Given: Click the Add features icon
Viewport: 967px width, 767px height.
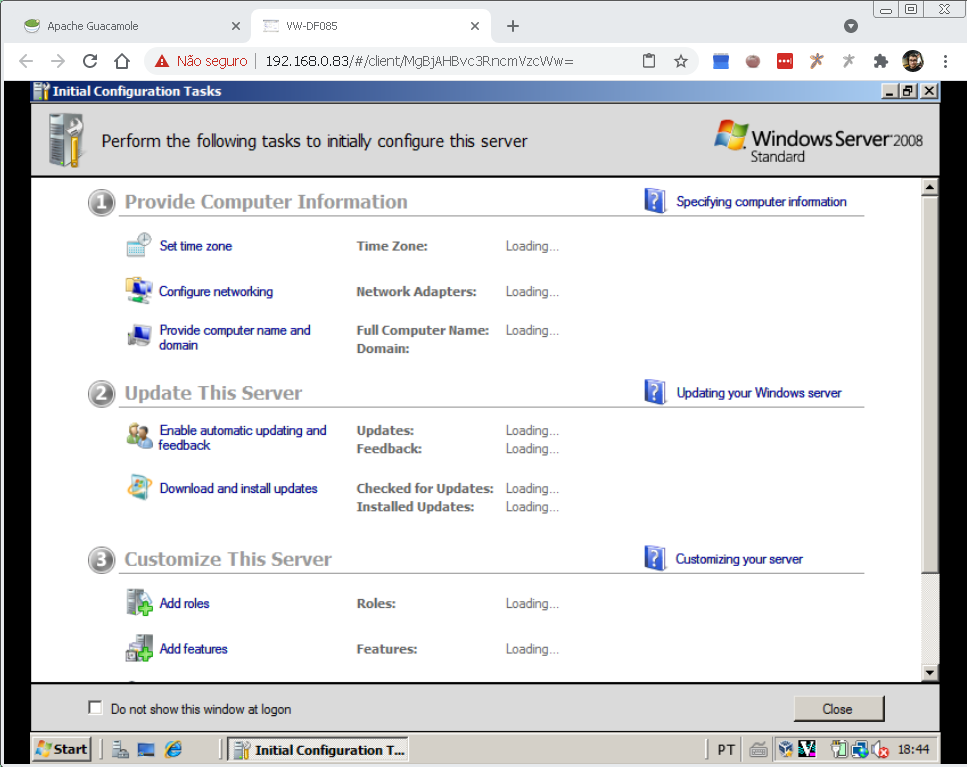Looking at the screenshot, I should (139, 648).
